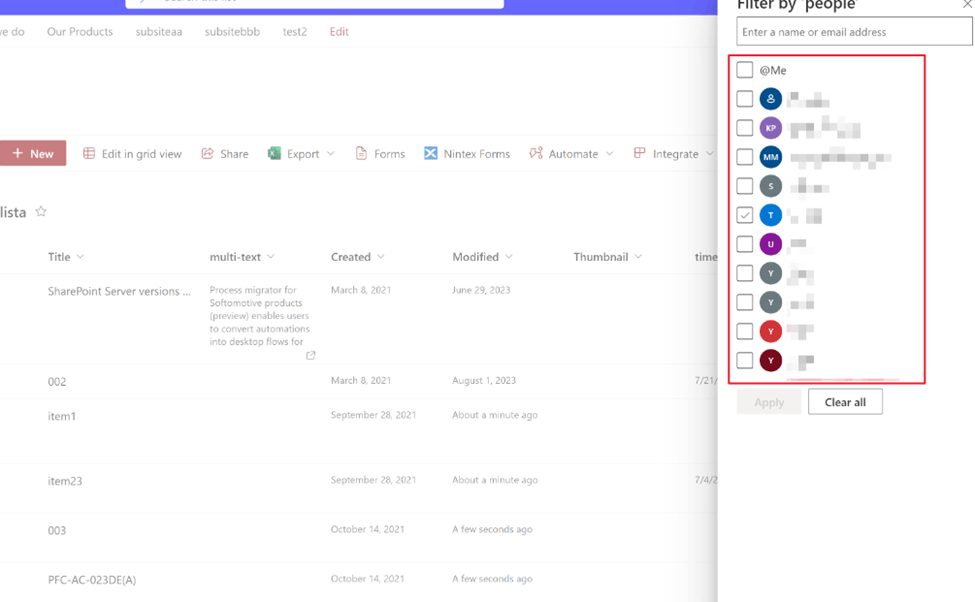Open the subsitebbb nav item
Image resolution: width=975 pixels, height=602 pixels.
[x=232, y=32]
